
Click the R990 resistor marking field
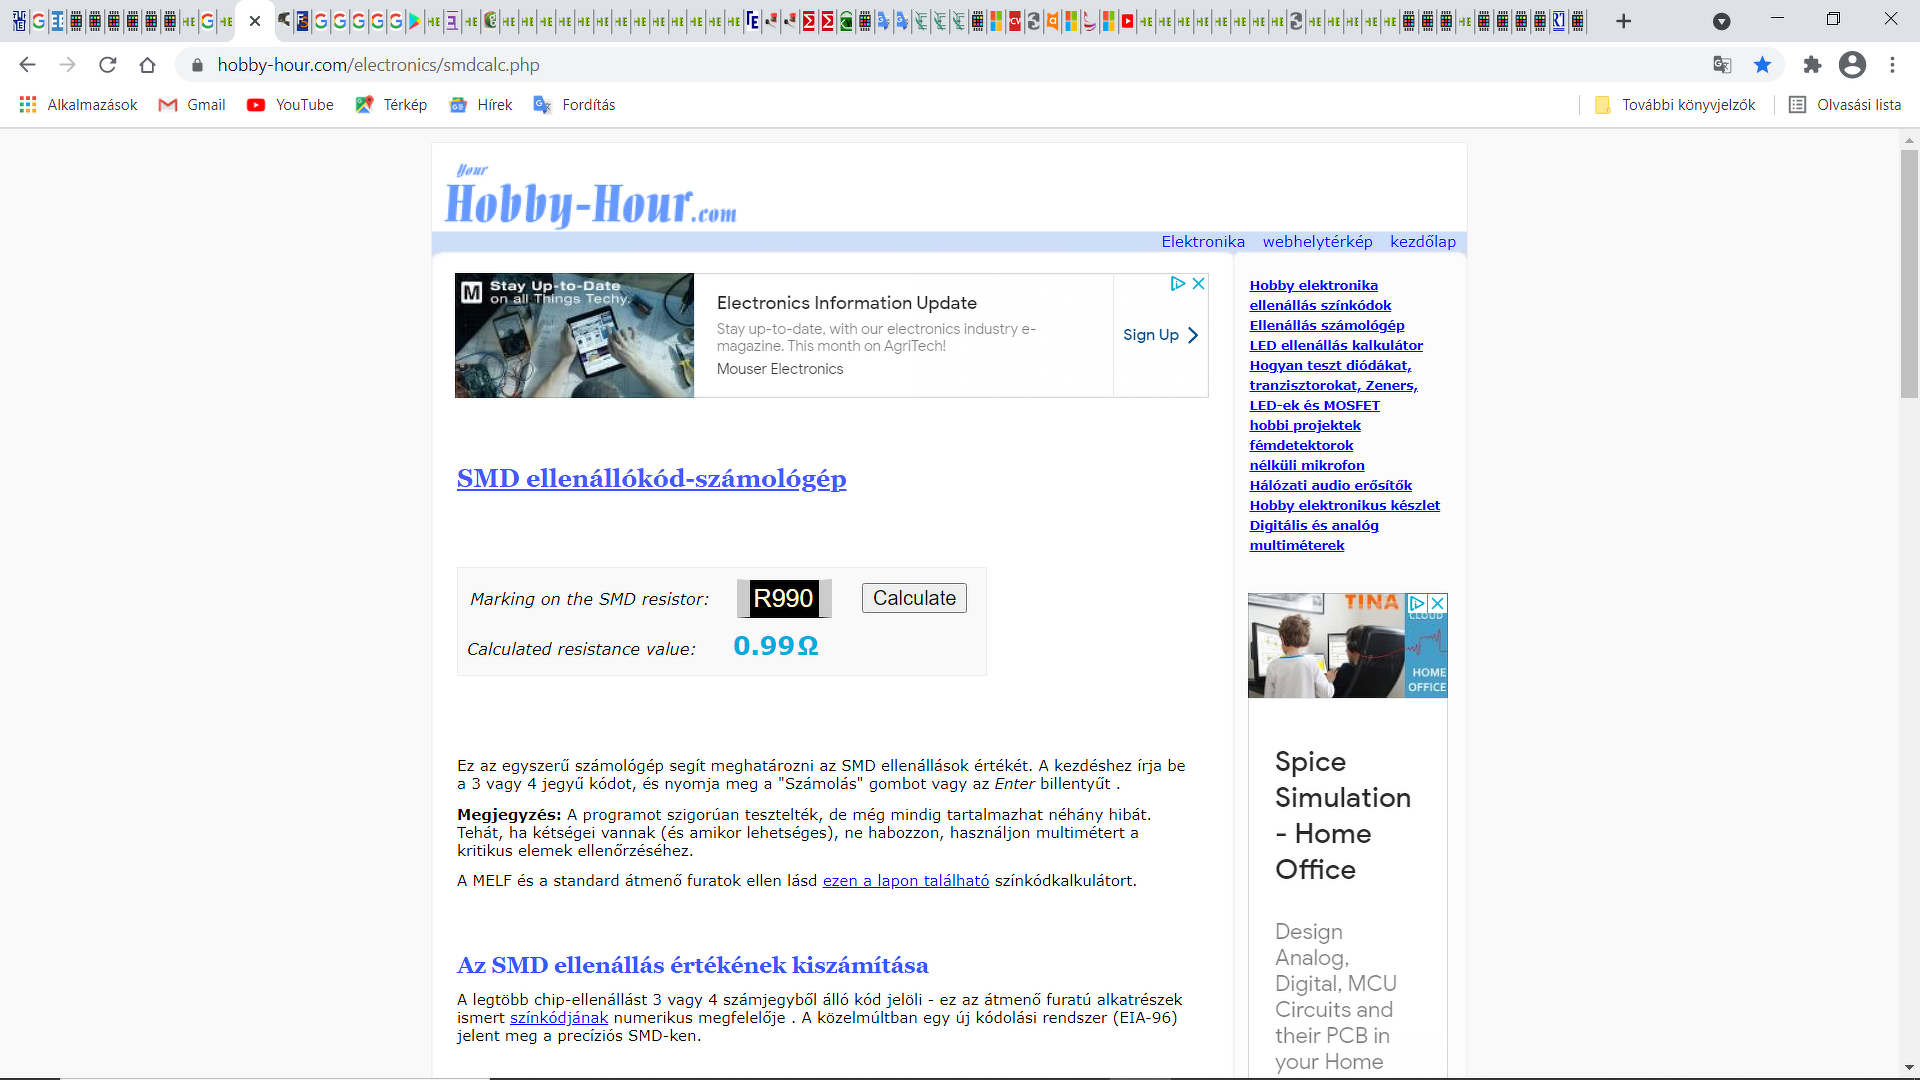coord(784,598)
